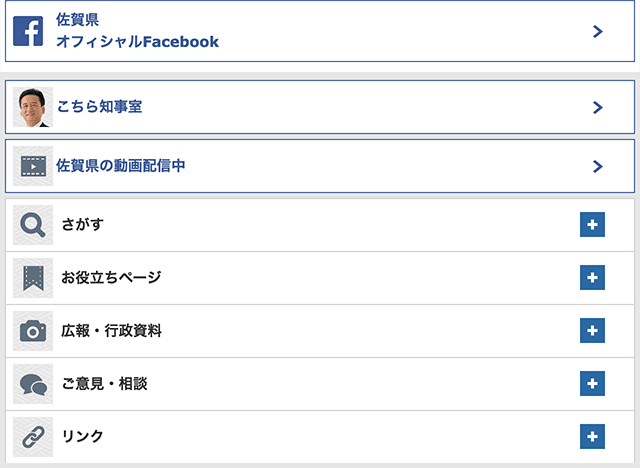The height and width of the screenshot is (468, 640).
Task: Open the こちら知事室 link
Action: [100, 107]
